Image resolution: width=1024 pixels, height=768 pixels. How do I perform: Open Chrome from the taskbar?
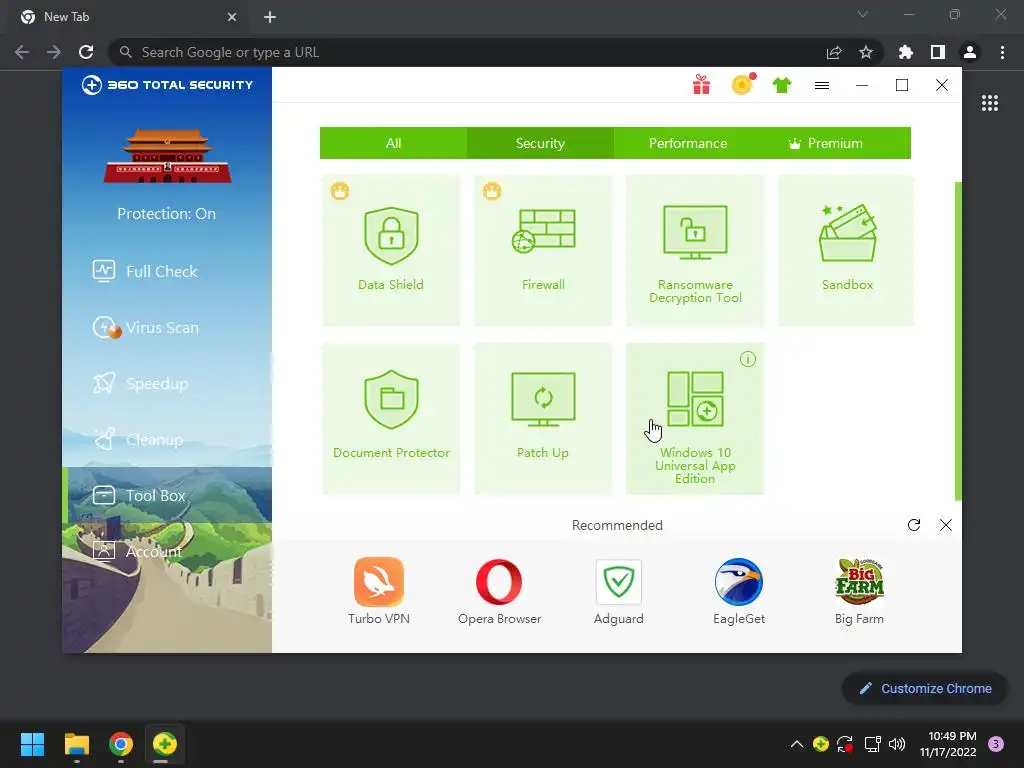pyautogui.click(x=121, y=744)
